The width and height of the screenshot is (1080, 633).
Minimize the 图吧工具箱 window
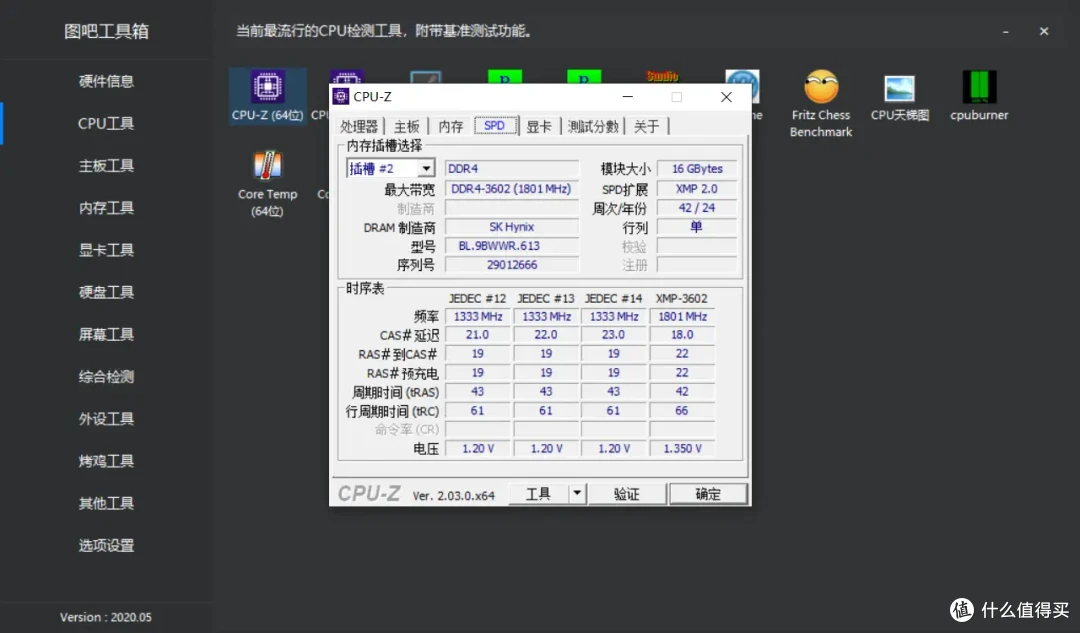pyautogui.click(x=1006, y=32)
